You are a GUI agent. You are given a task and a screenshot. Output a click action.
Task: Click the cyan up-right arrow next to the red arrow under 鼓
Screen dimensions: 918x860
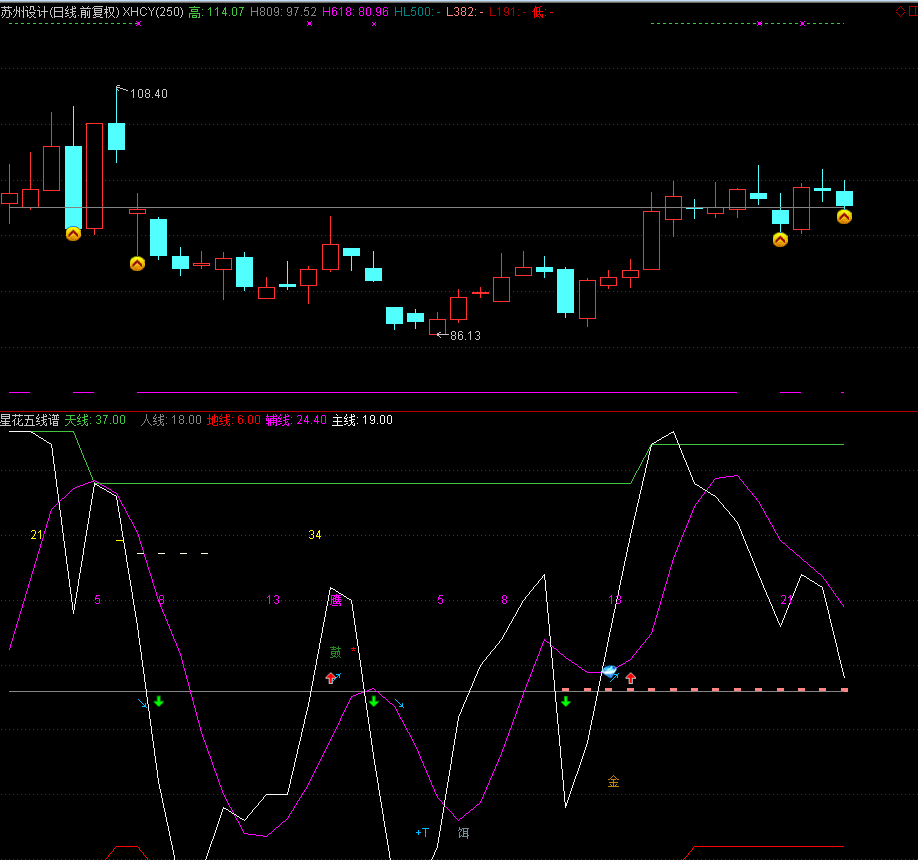tap(338, 676)
